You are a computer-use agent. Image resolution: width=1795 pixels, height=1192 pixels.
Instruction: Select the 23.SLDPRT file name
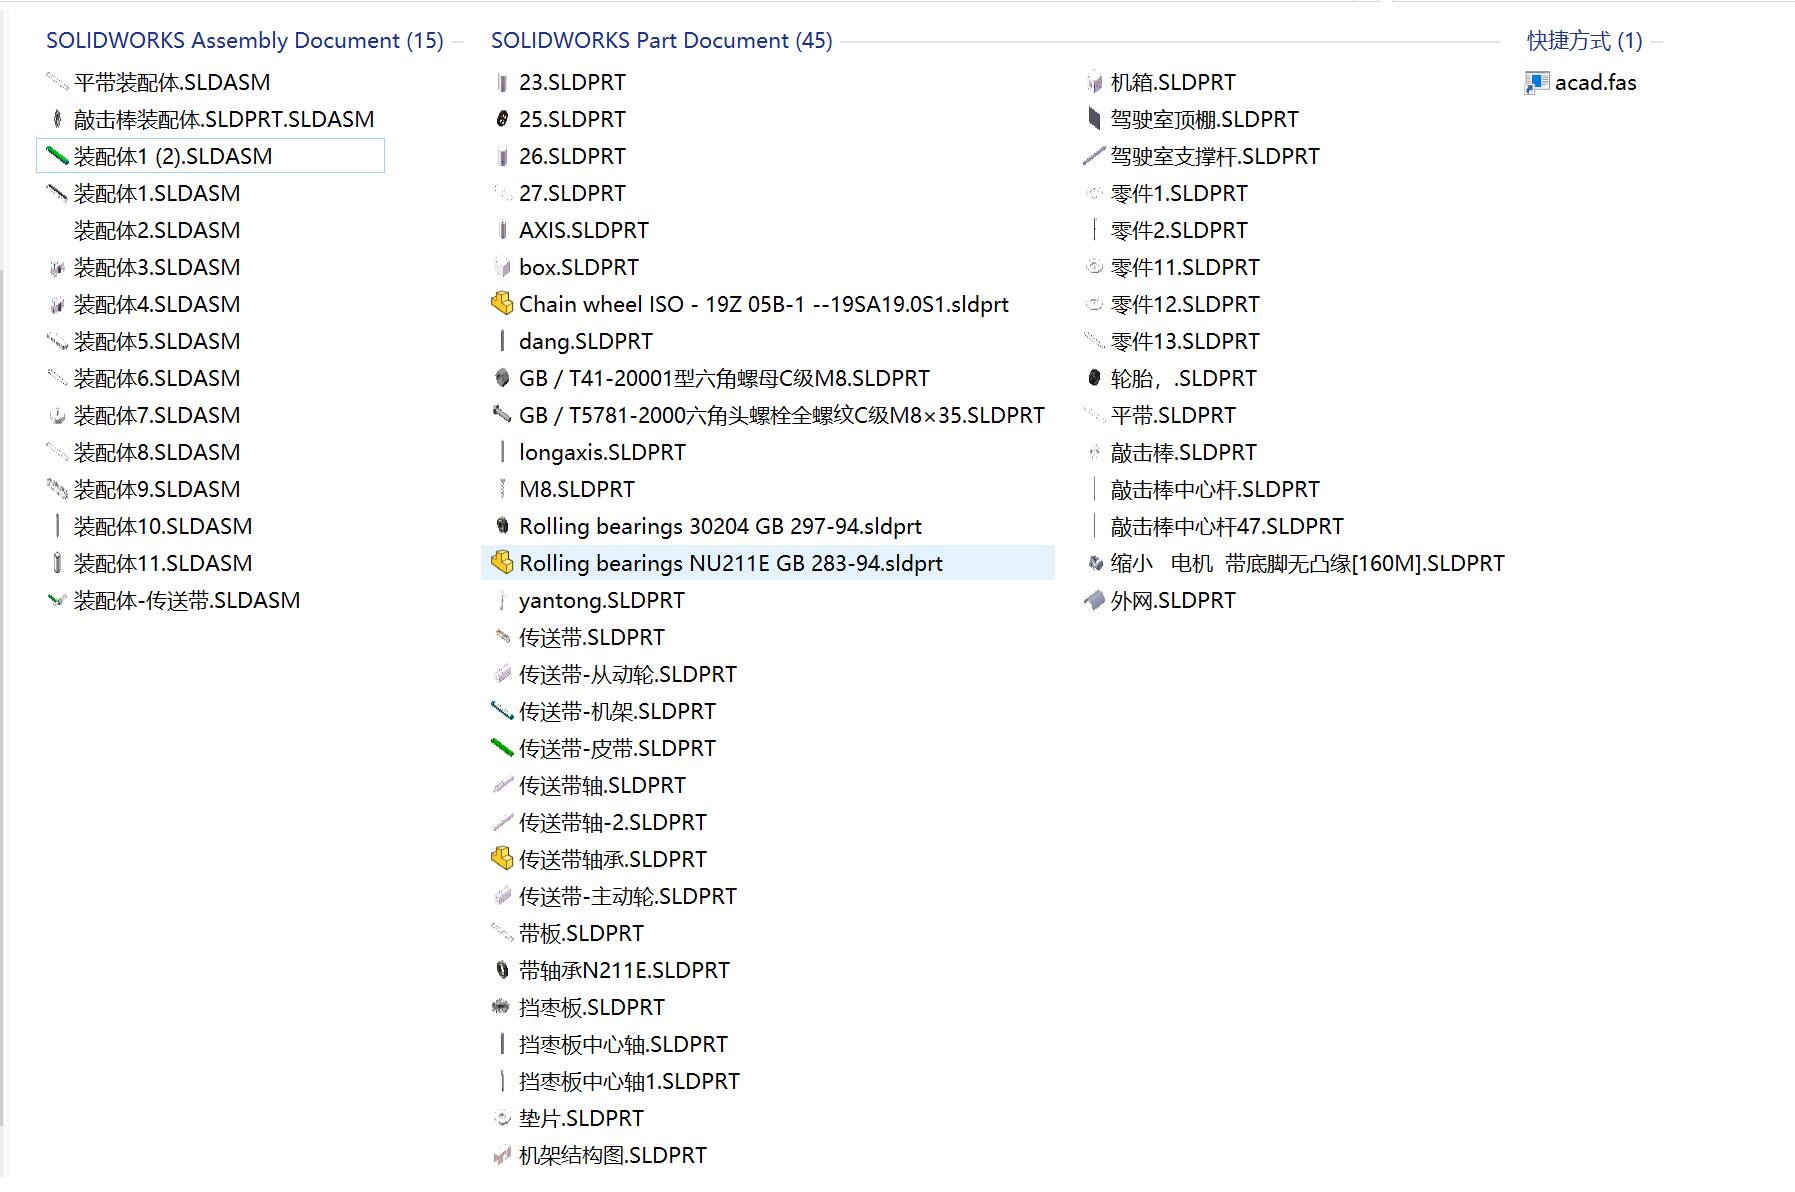tap(573, 82)
